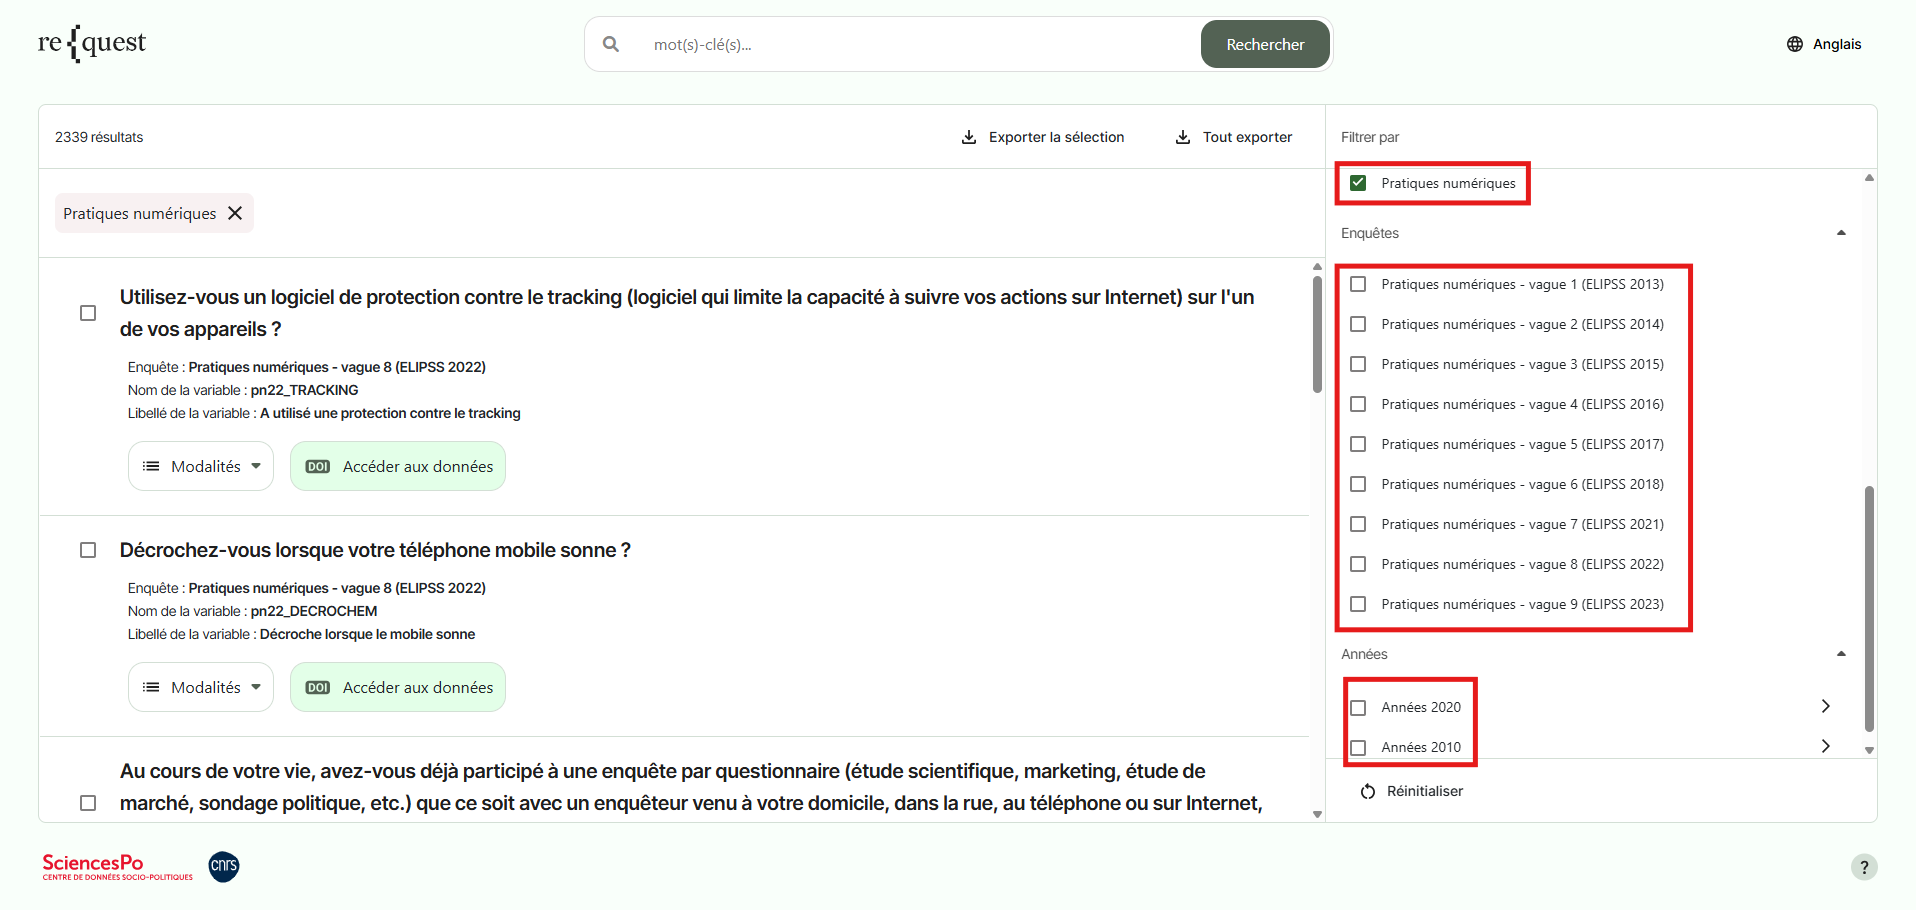
Task: Uncheck the Pratiques numériques filter checkbox
Action: [1358, 183]
